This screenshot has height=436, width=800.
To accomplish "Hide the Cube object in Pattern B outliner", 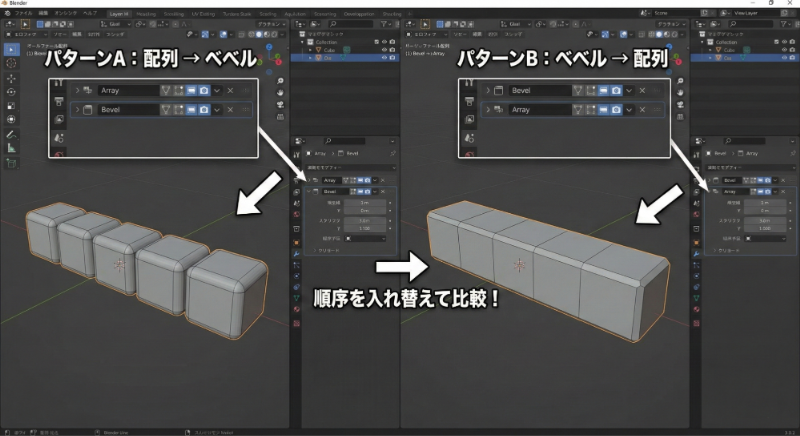I will (x=785, y=50).
